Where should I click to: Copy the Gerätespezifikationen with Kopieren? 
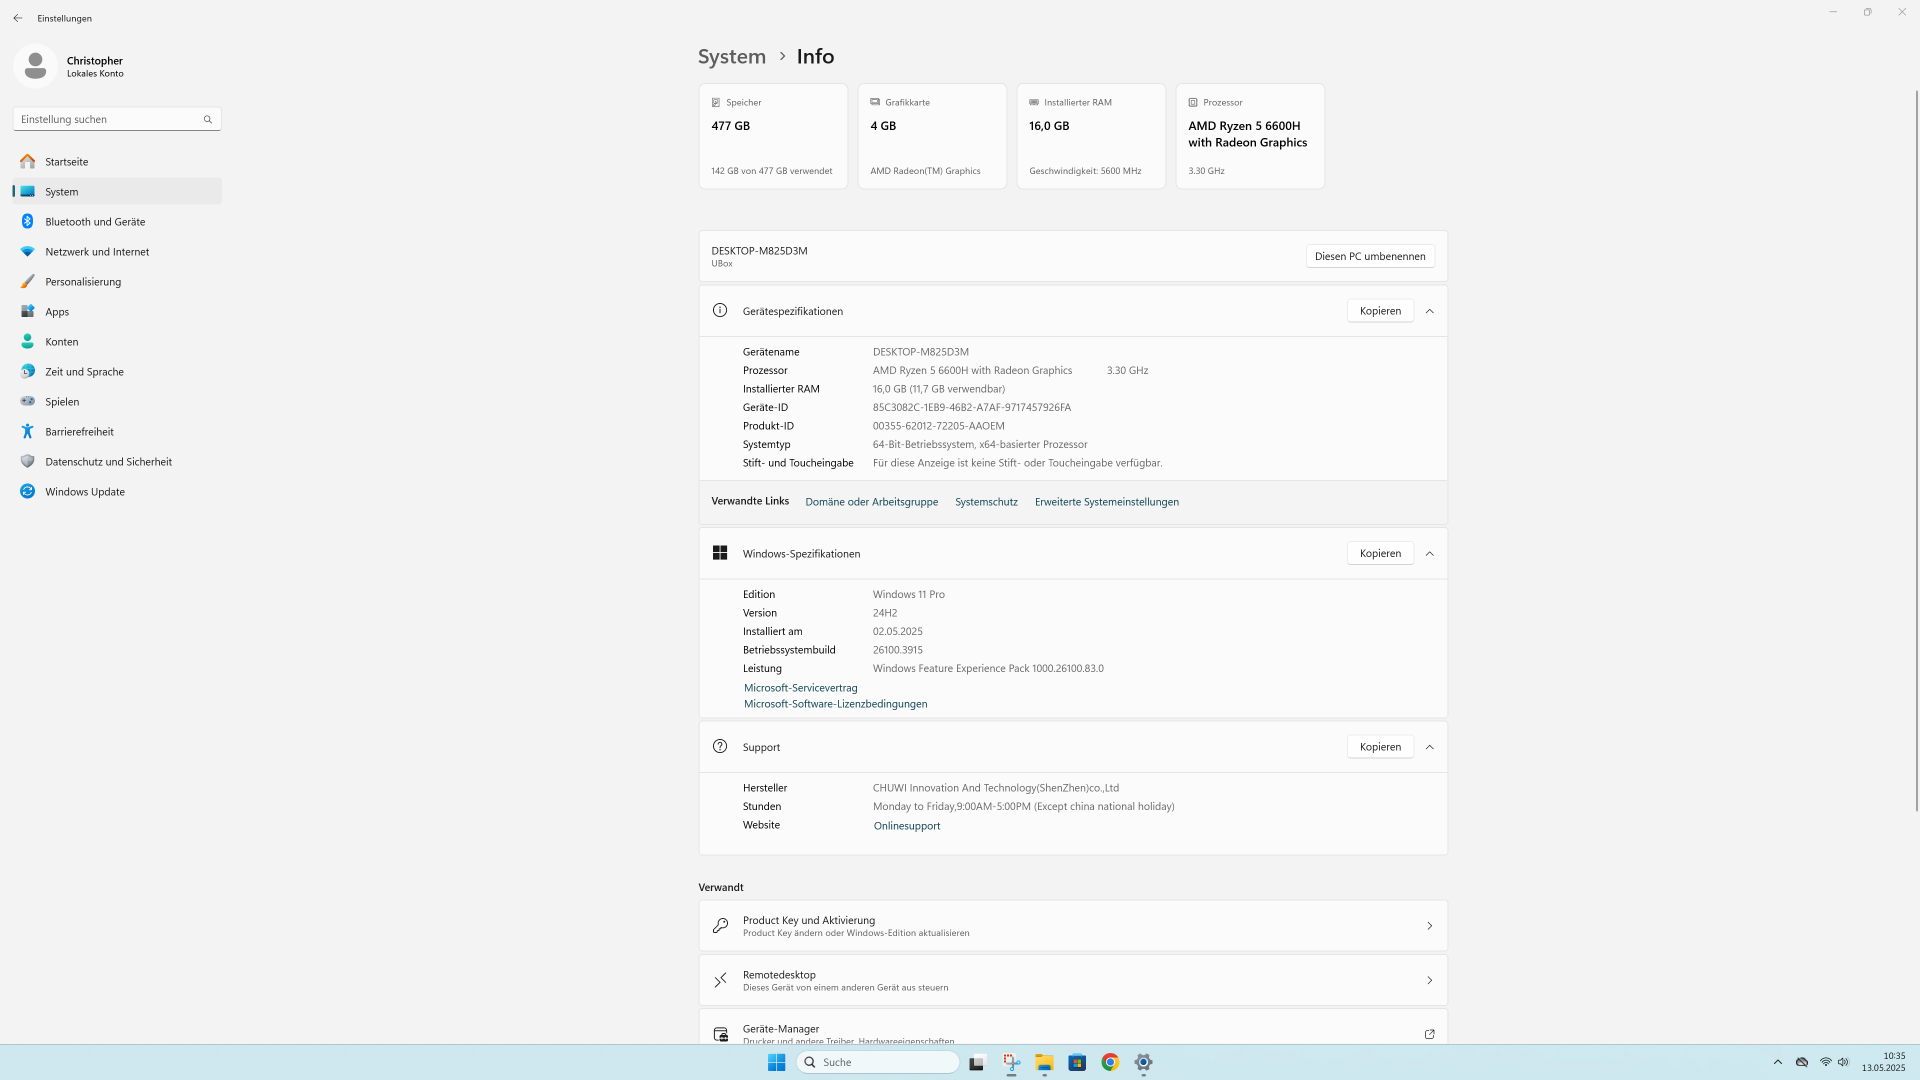(x=1380, y=311)
